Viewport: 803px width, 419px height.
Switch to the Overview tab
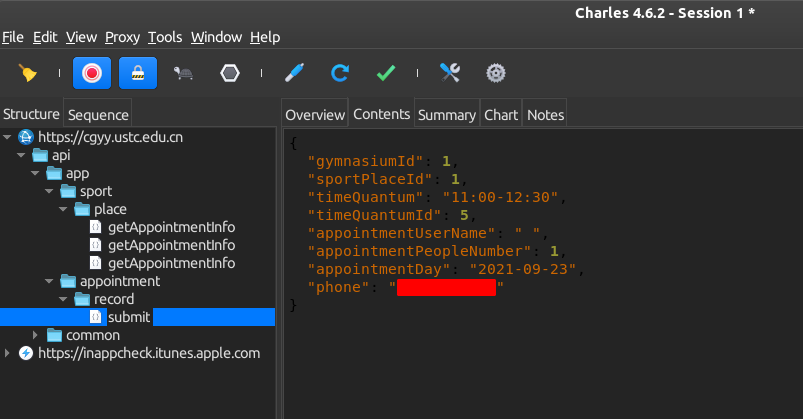[x=315, y=115]
